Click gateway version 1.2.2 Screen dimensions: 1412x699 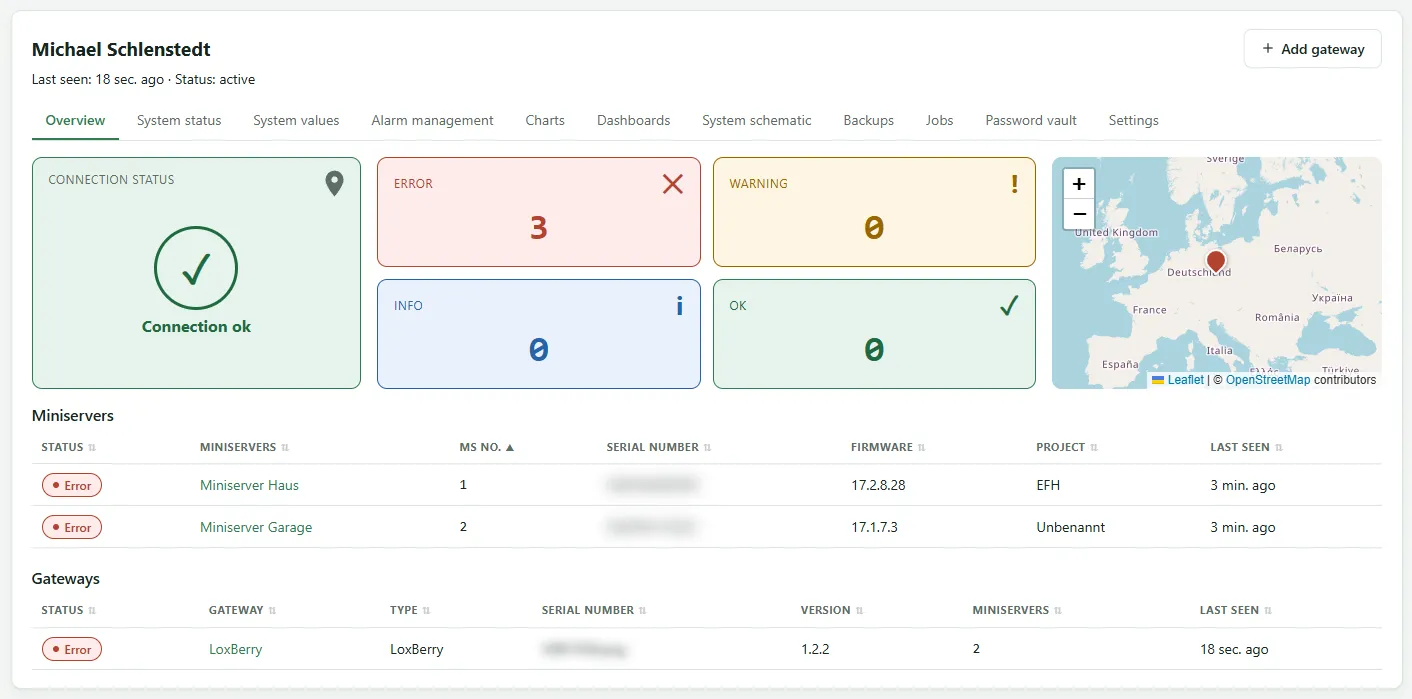pyautogui.click(x=815, y=649)
